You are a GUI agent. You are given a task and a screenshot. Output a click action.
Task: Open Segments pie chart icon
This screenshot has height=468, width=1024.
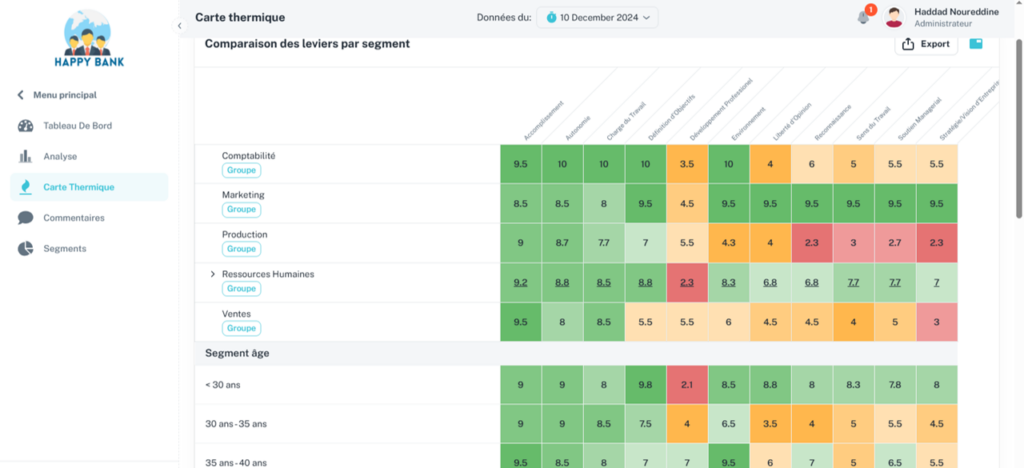[25, 248]
